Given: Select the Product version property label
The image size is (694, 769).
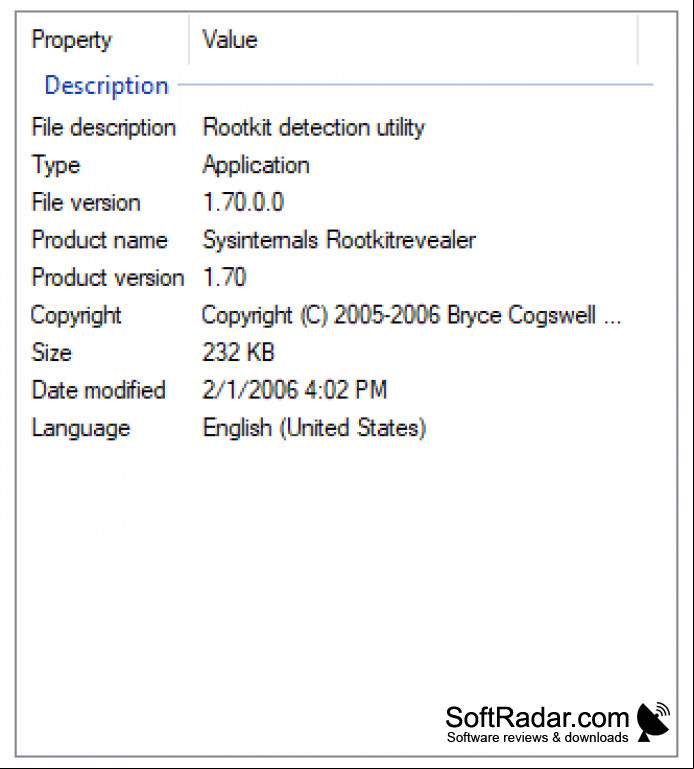Looking at the screenshot, I should (x=108, y=278).
